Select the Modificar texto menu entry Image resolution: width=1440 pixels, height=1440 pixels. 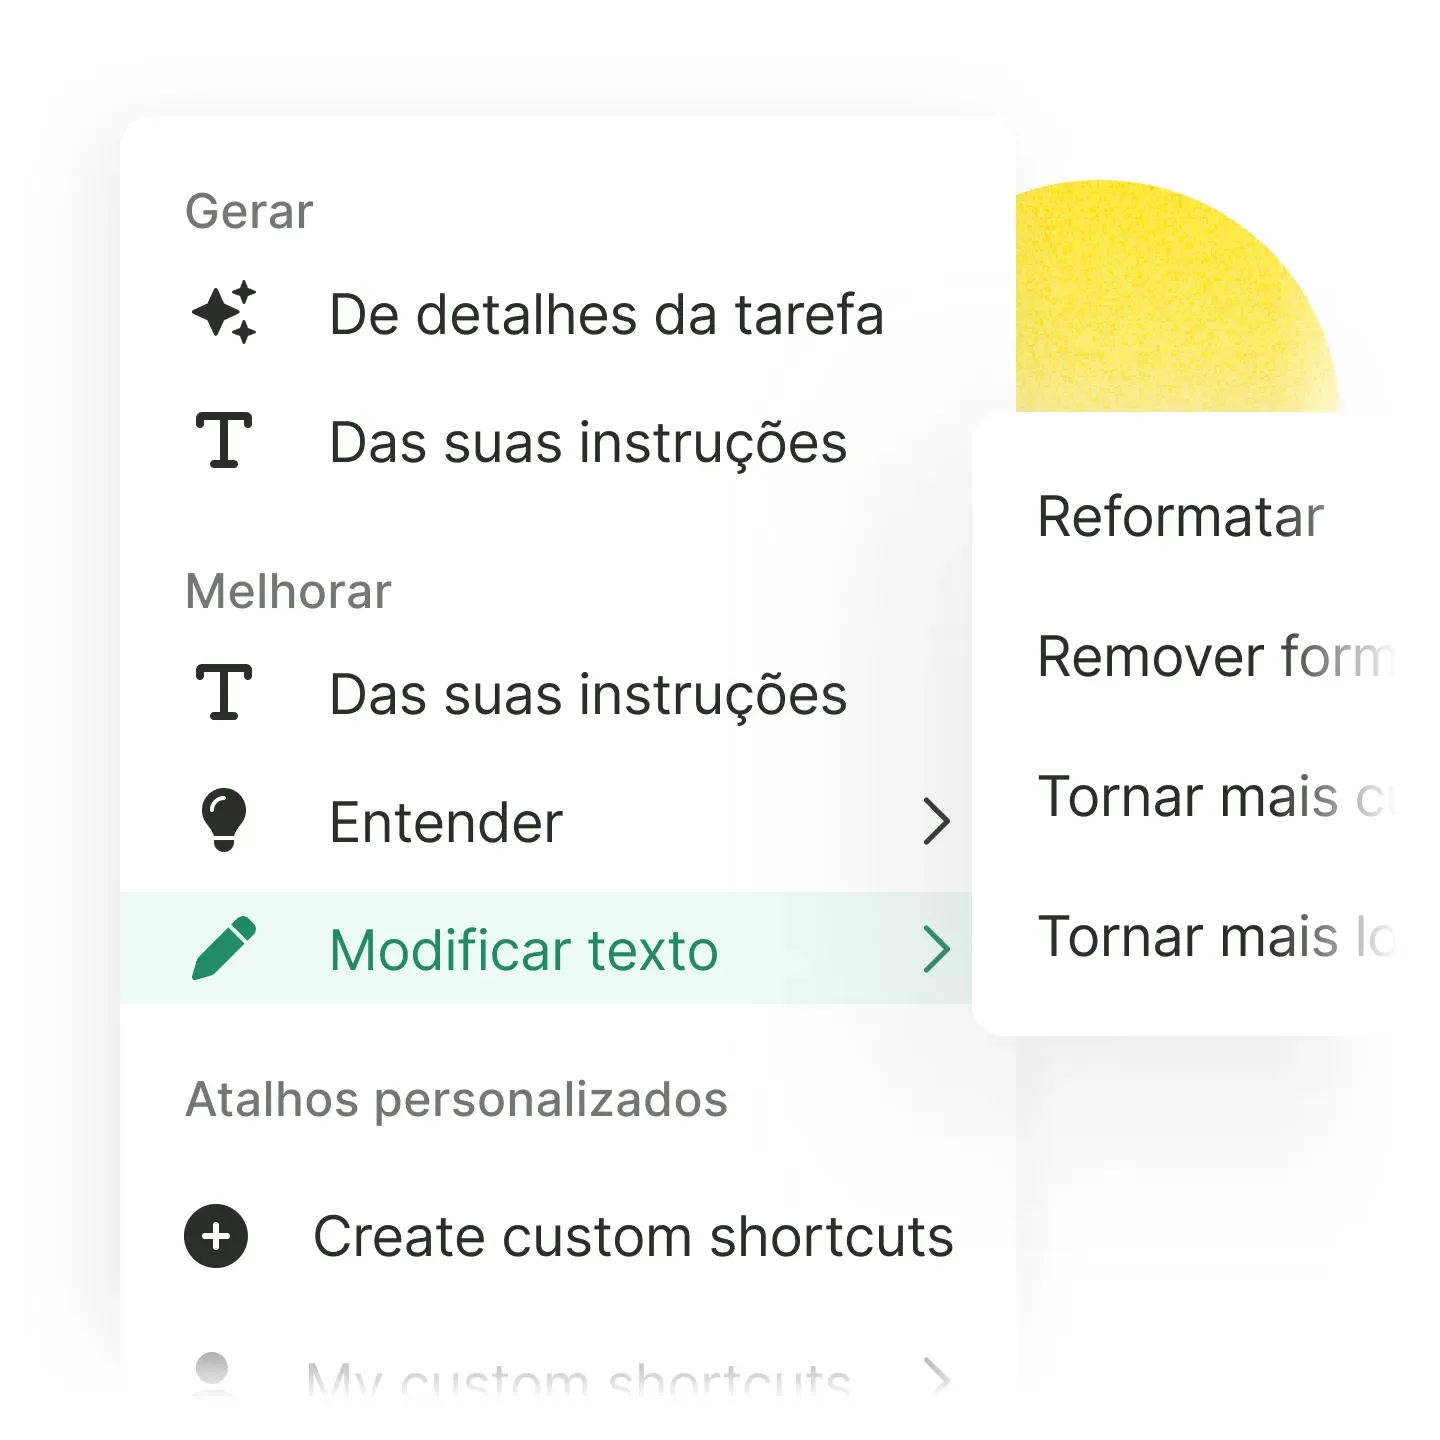(524, 950)
